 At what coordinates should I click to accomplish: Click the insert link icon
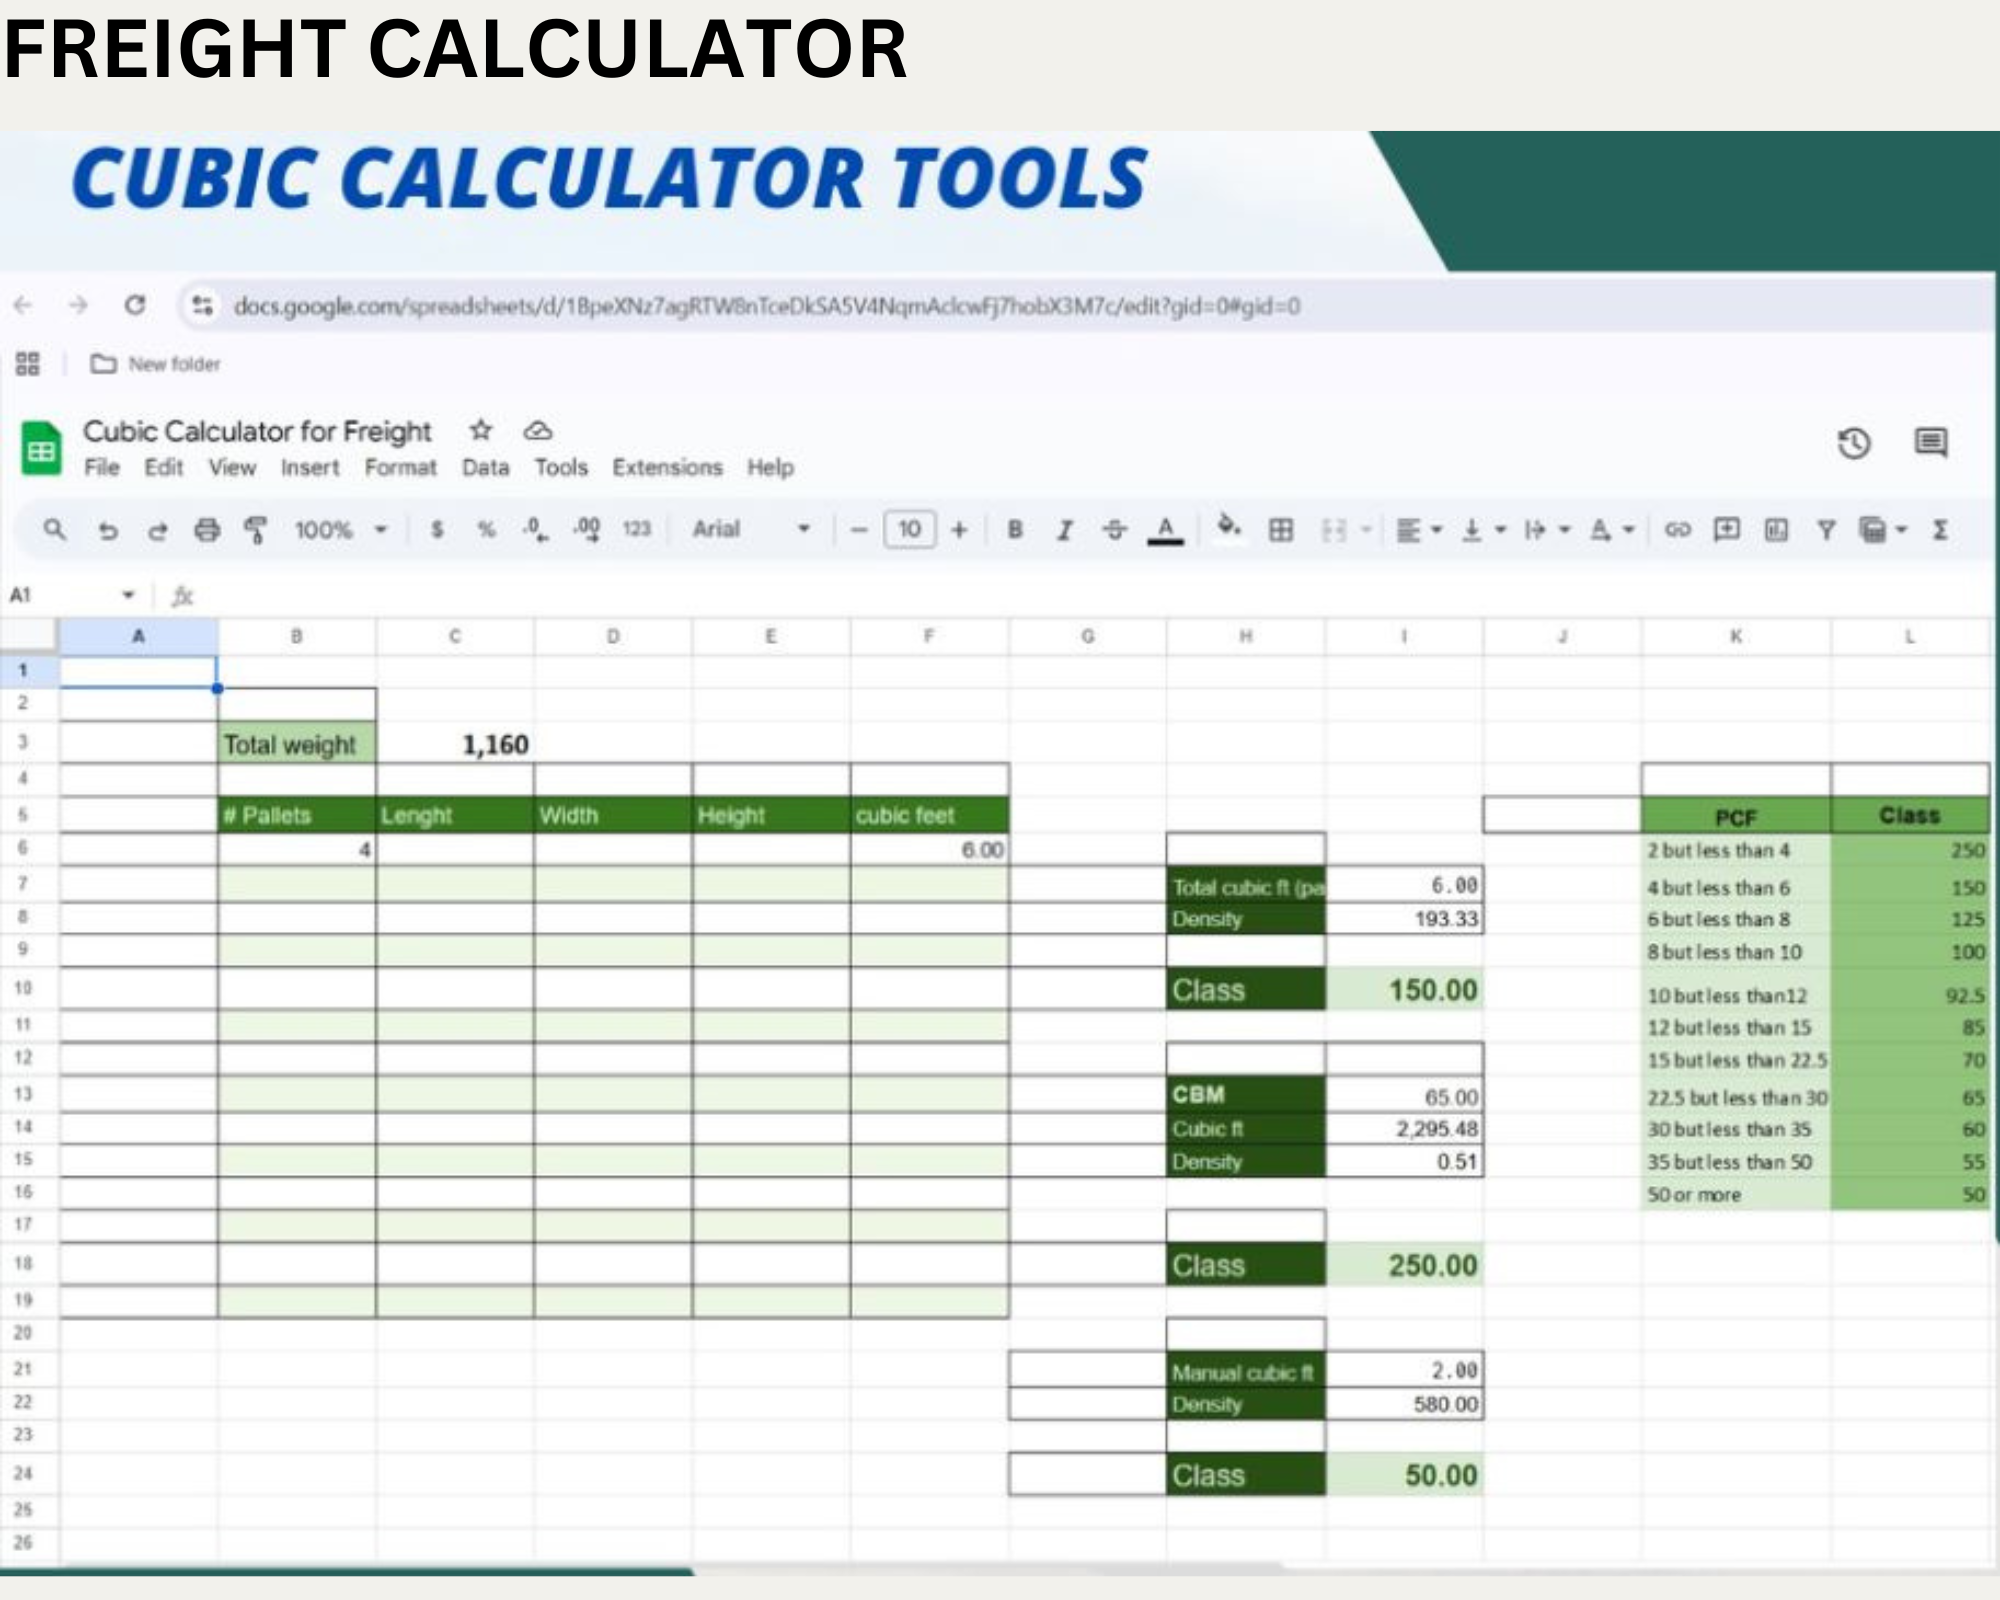(x=1677, y=530)
